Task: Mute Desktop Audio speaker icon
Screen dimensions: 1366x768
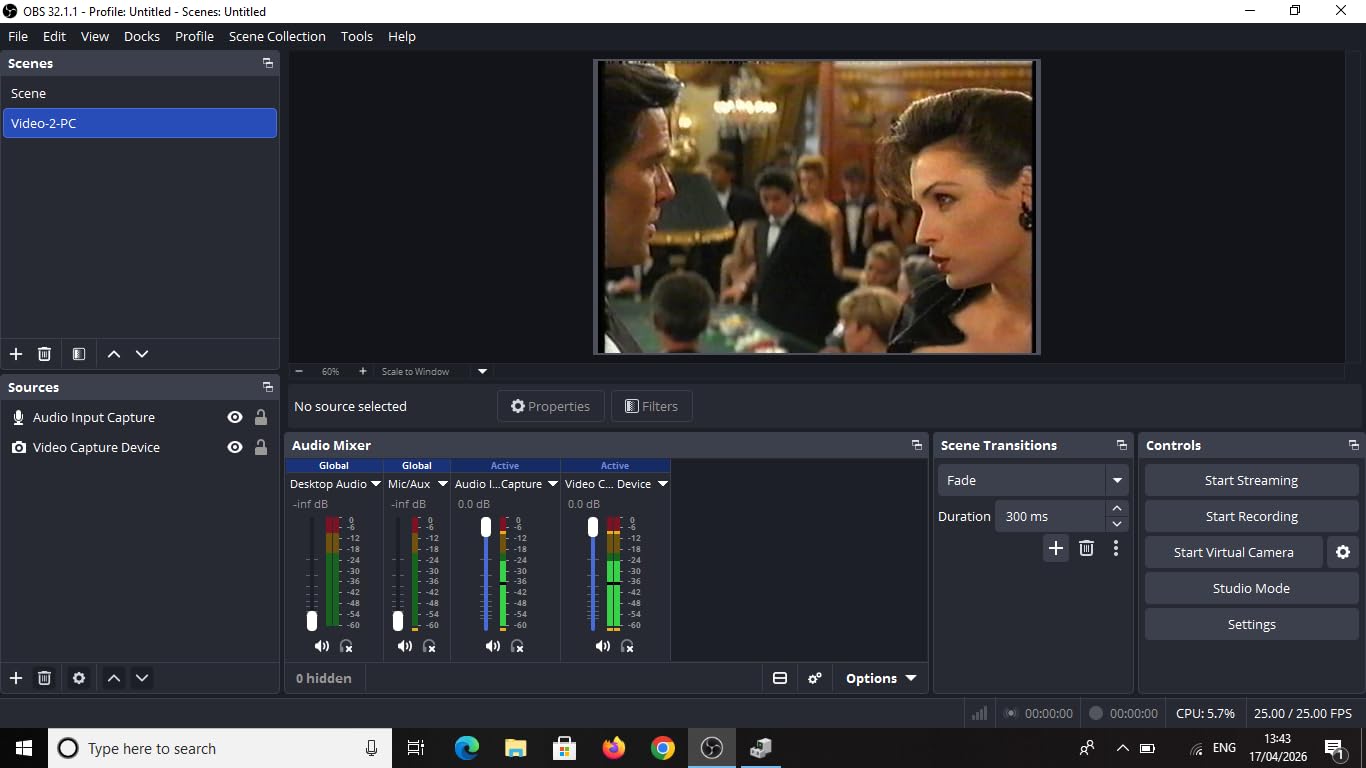Action: tap(321, 646)
